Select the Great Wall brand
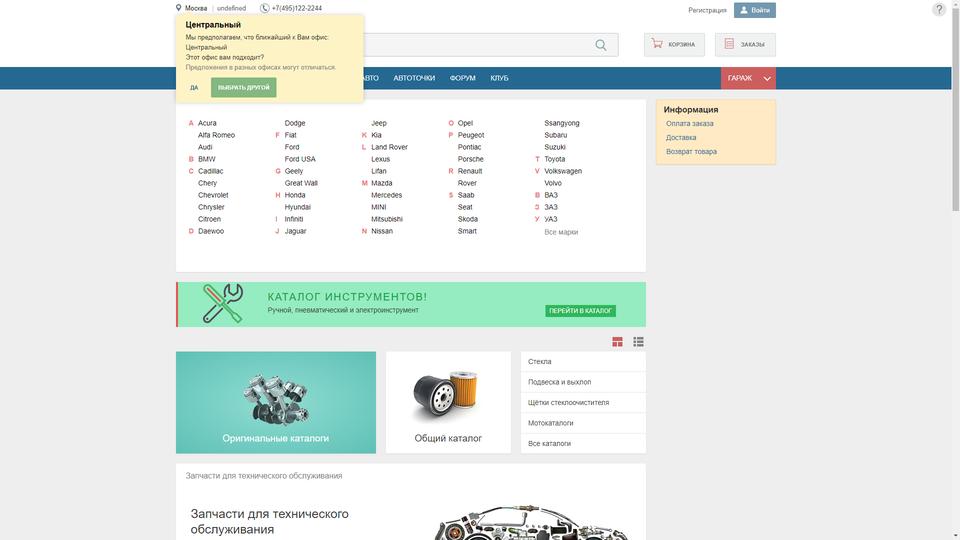960x540 pixels. pos(301,183)
